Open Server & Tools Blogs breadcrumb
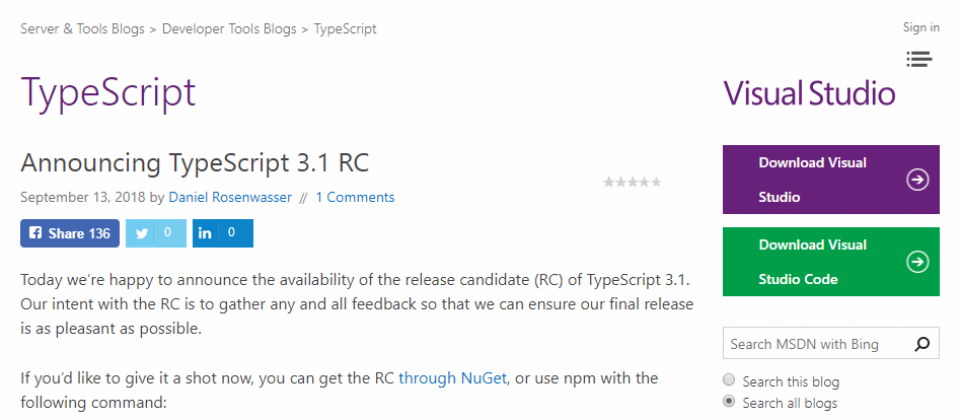 [x=83, y=29]
